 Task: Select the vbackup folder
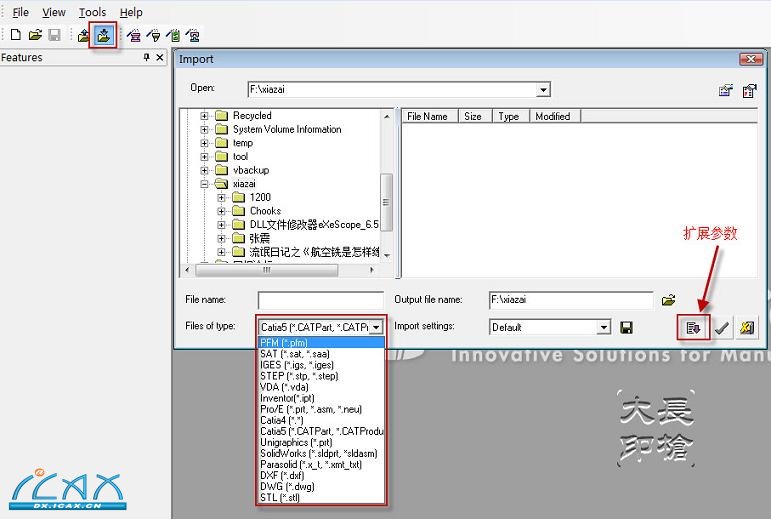tap(251, 170)
